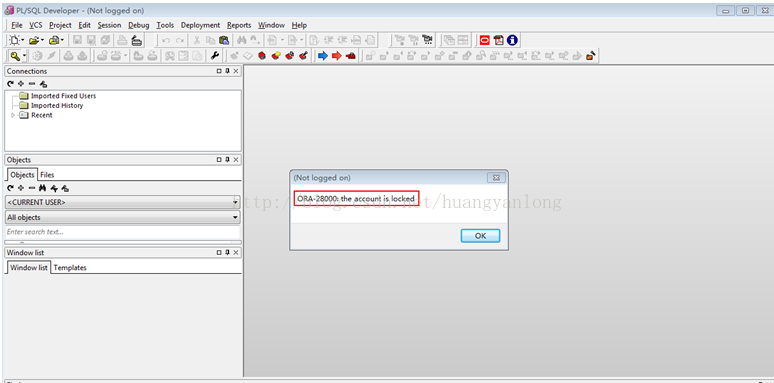The width and height of the screenshot is (774, 383).
Task: Open the Reports menu
Action: [x=239, y=25]
